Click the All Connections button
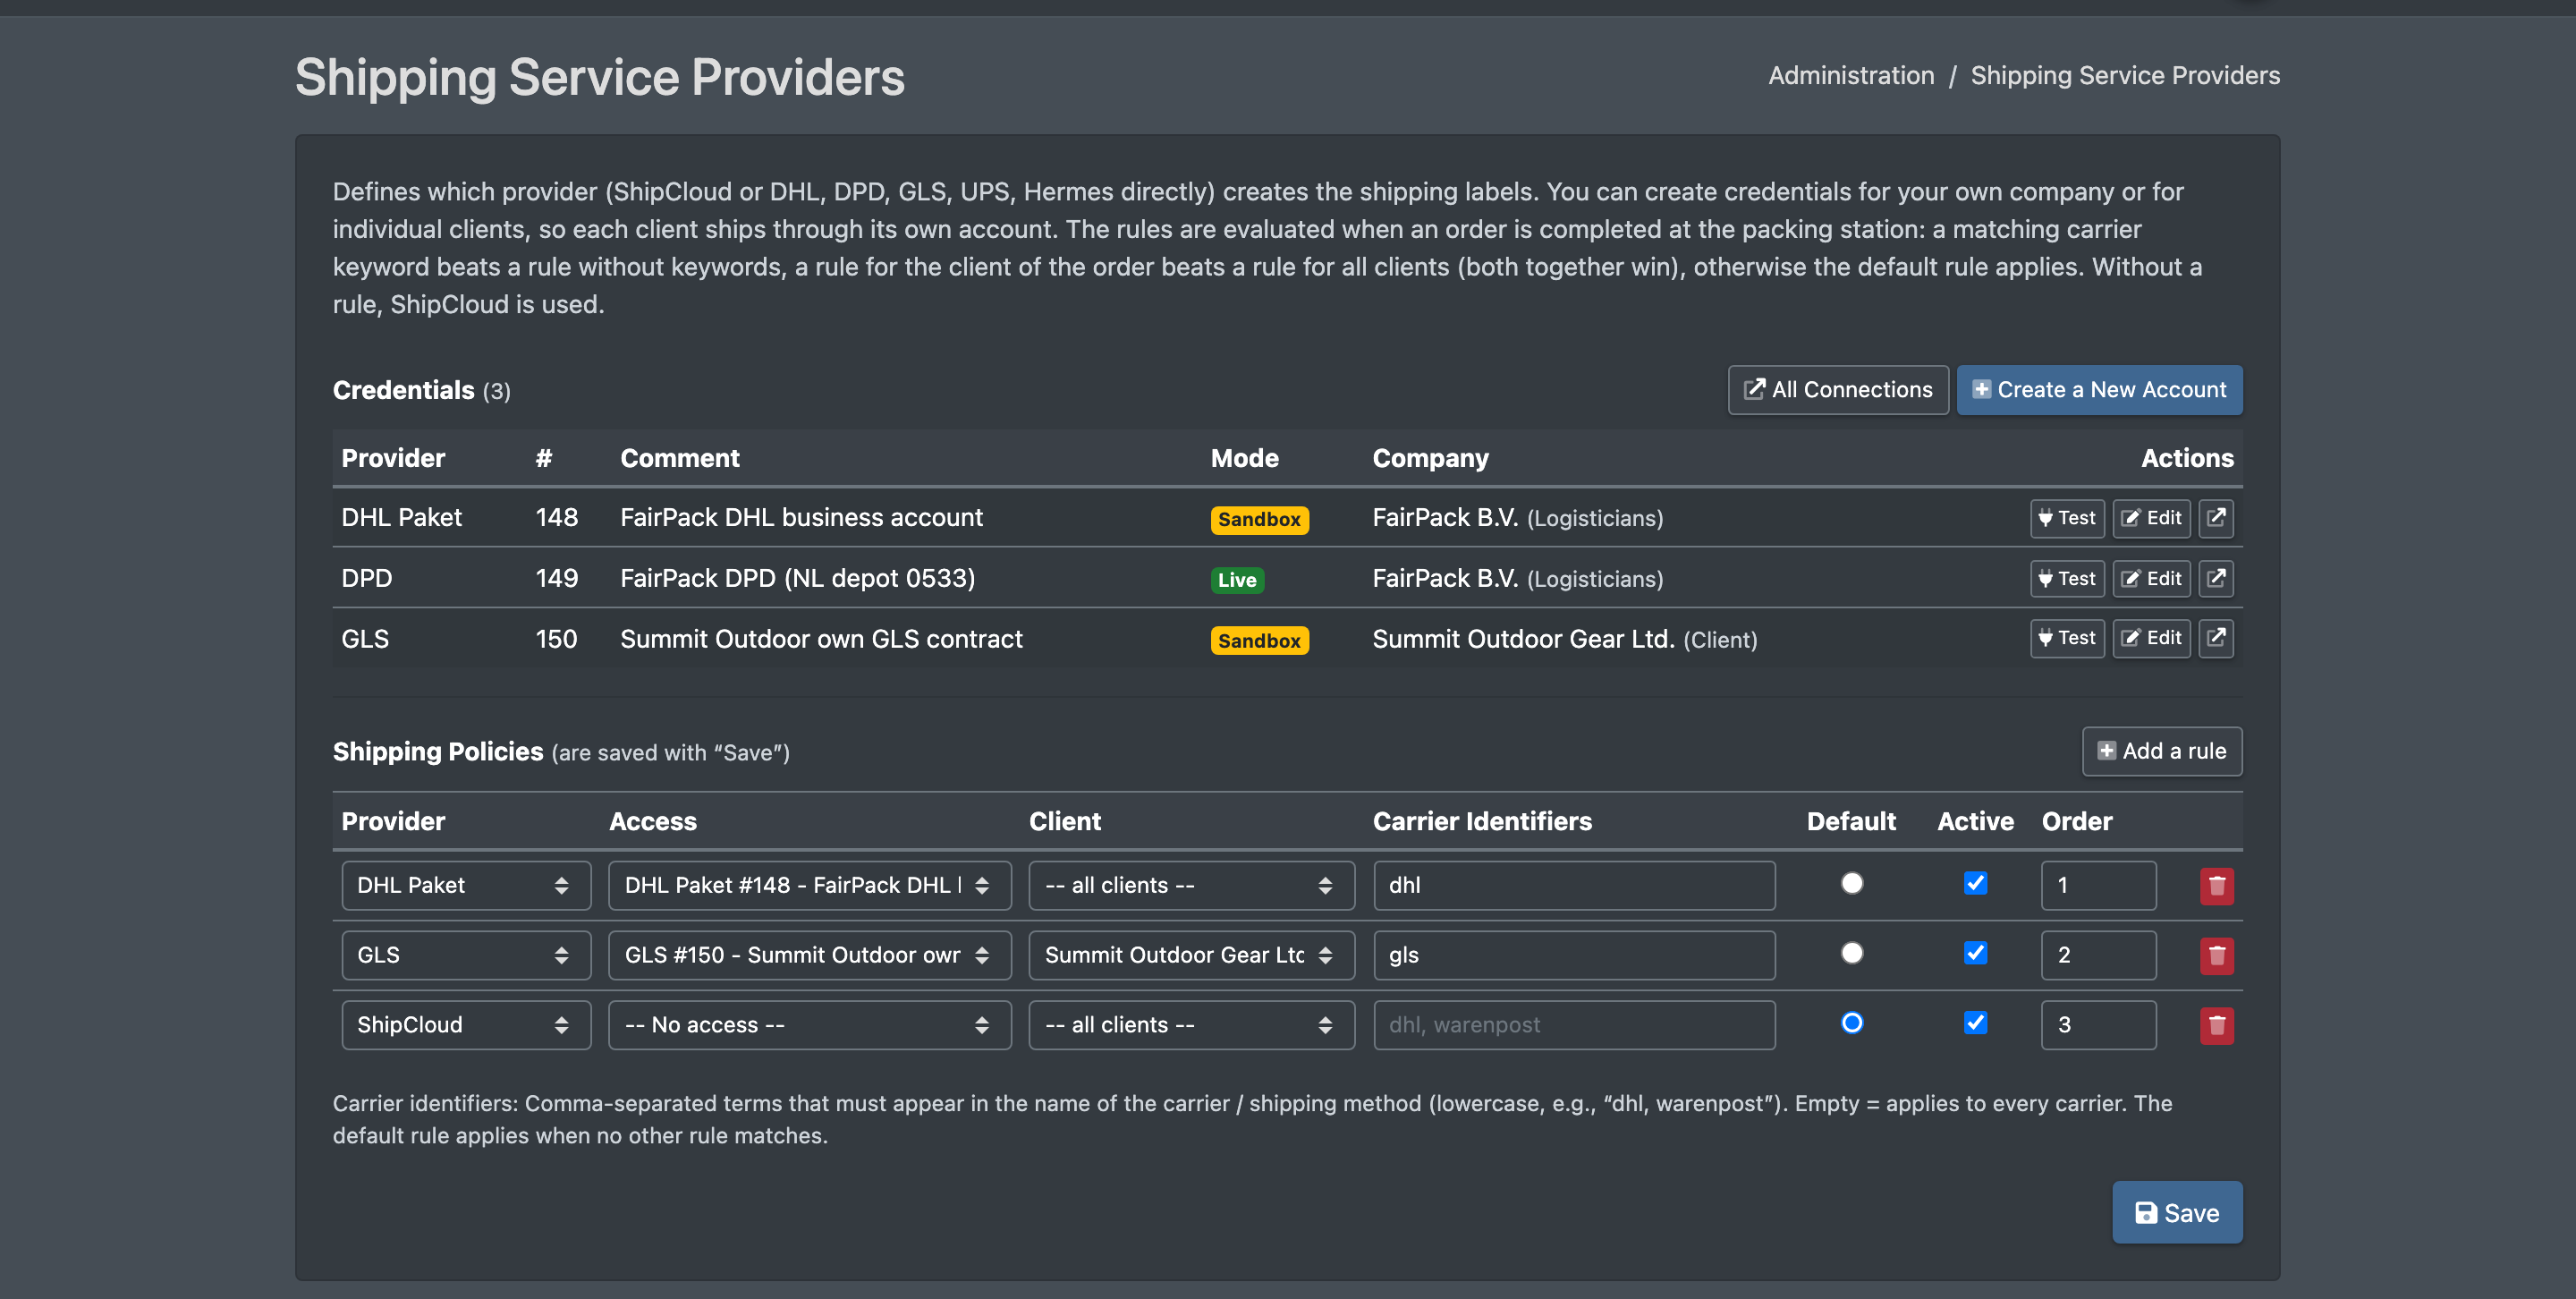The image size is (2576, 1299). click(x=1838, y=390)
